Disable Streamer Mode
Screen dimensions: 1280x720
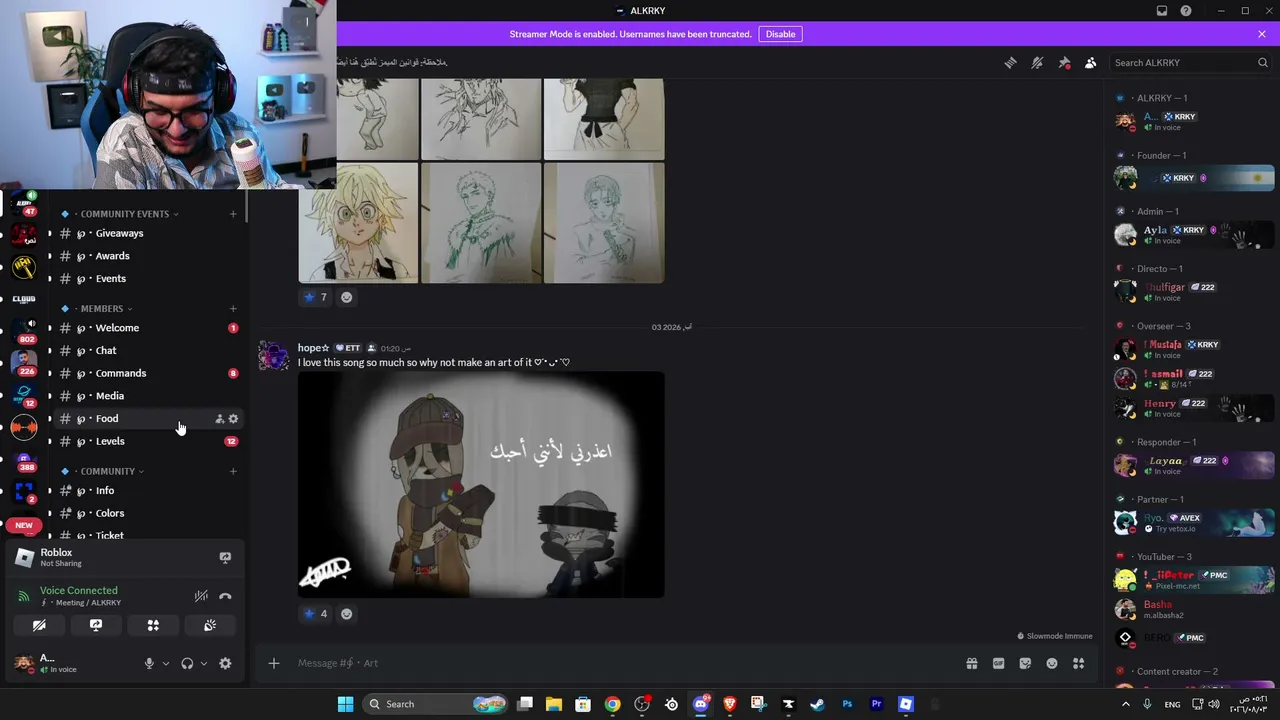tap(780, 34)
